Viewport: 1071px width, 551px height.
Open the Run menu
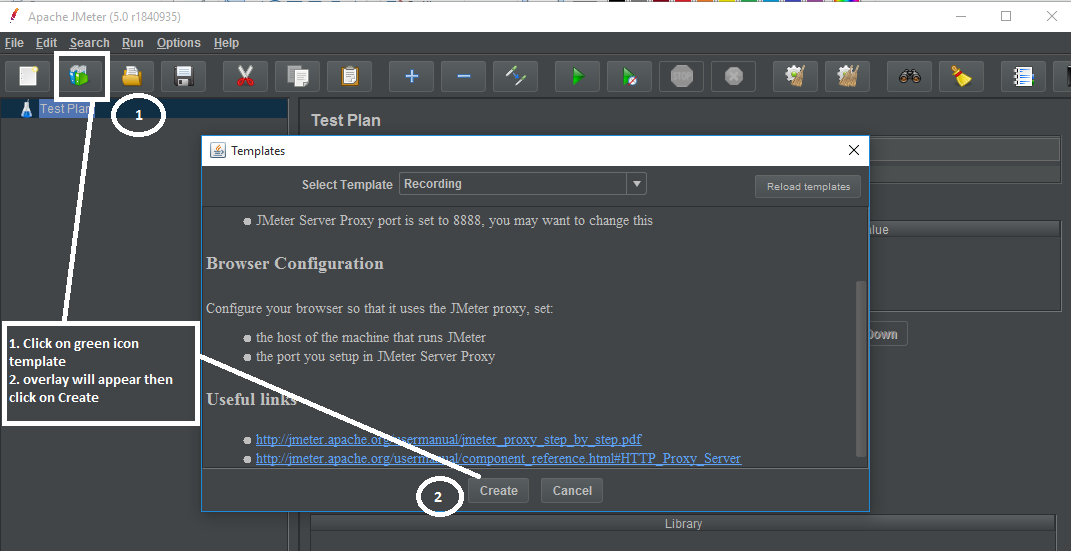click(x=133, y=43)
